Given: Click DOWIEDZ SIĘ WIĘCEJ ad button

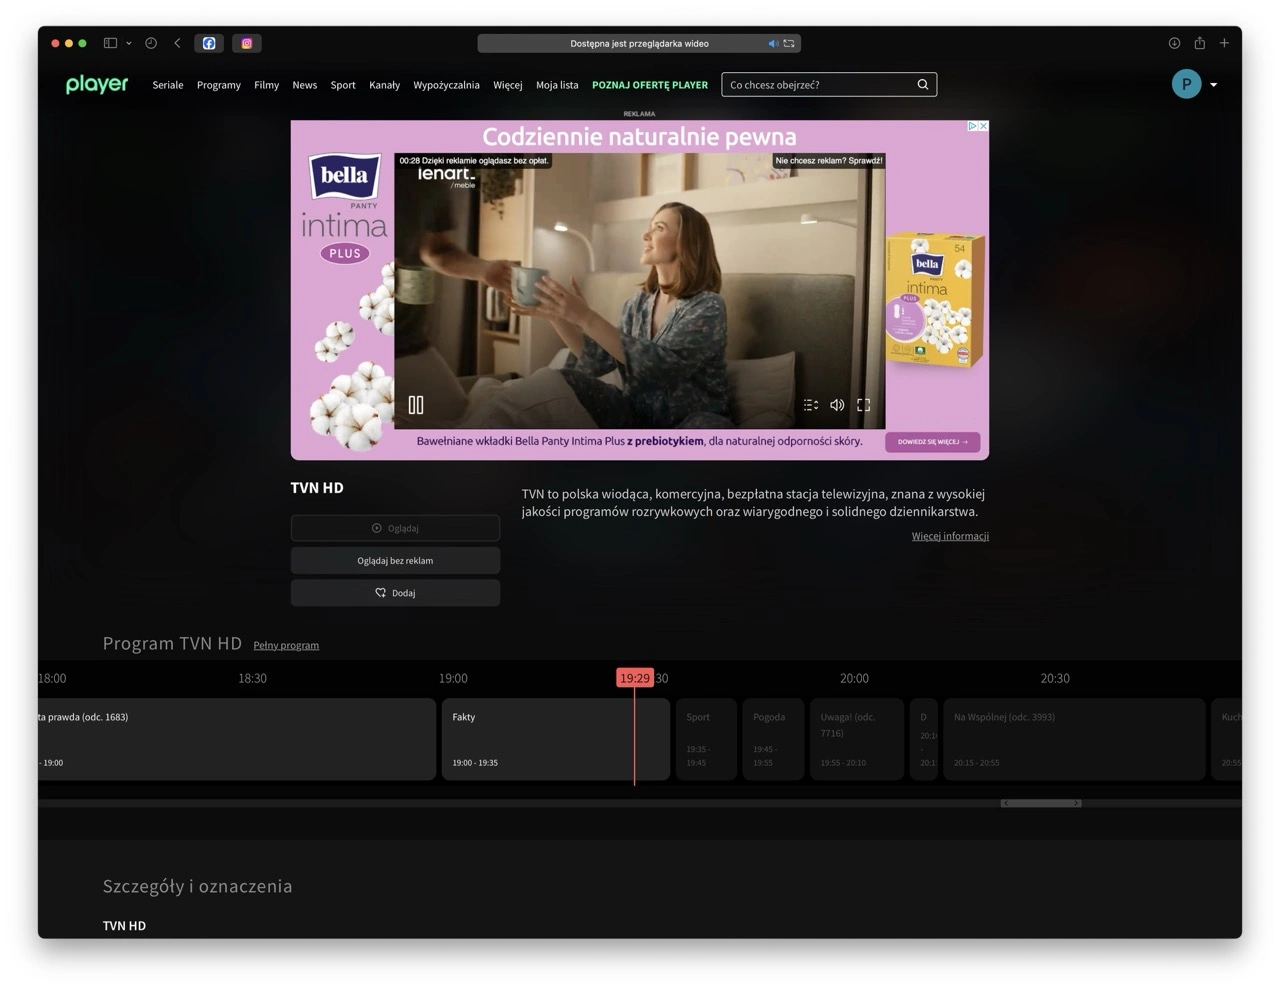Looking at the screenshot, I should tap(932, 442).
